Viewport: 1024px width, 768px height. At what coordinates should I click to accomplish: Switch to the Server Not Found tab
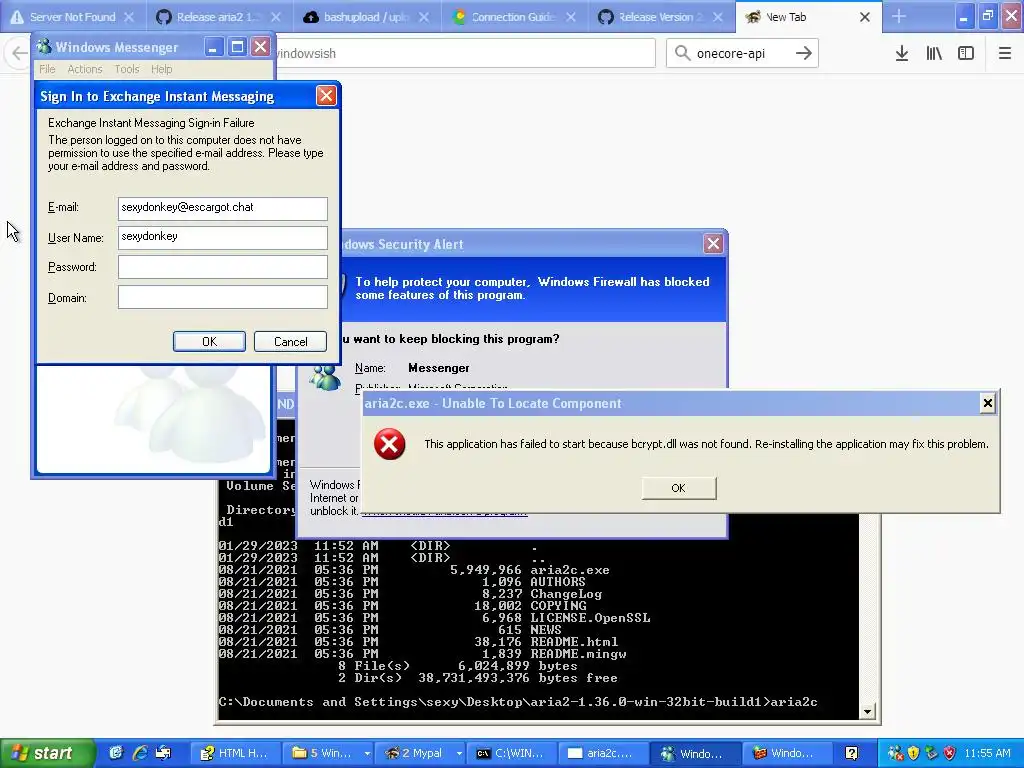click(x=72, y=17)
